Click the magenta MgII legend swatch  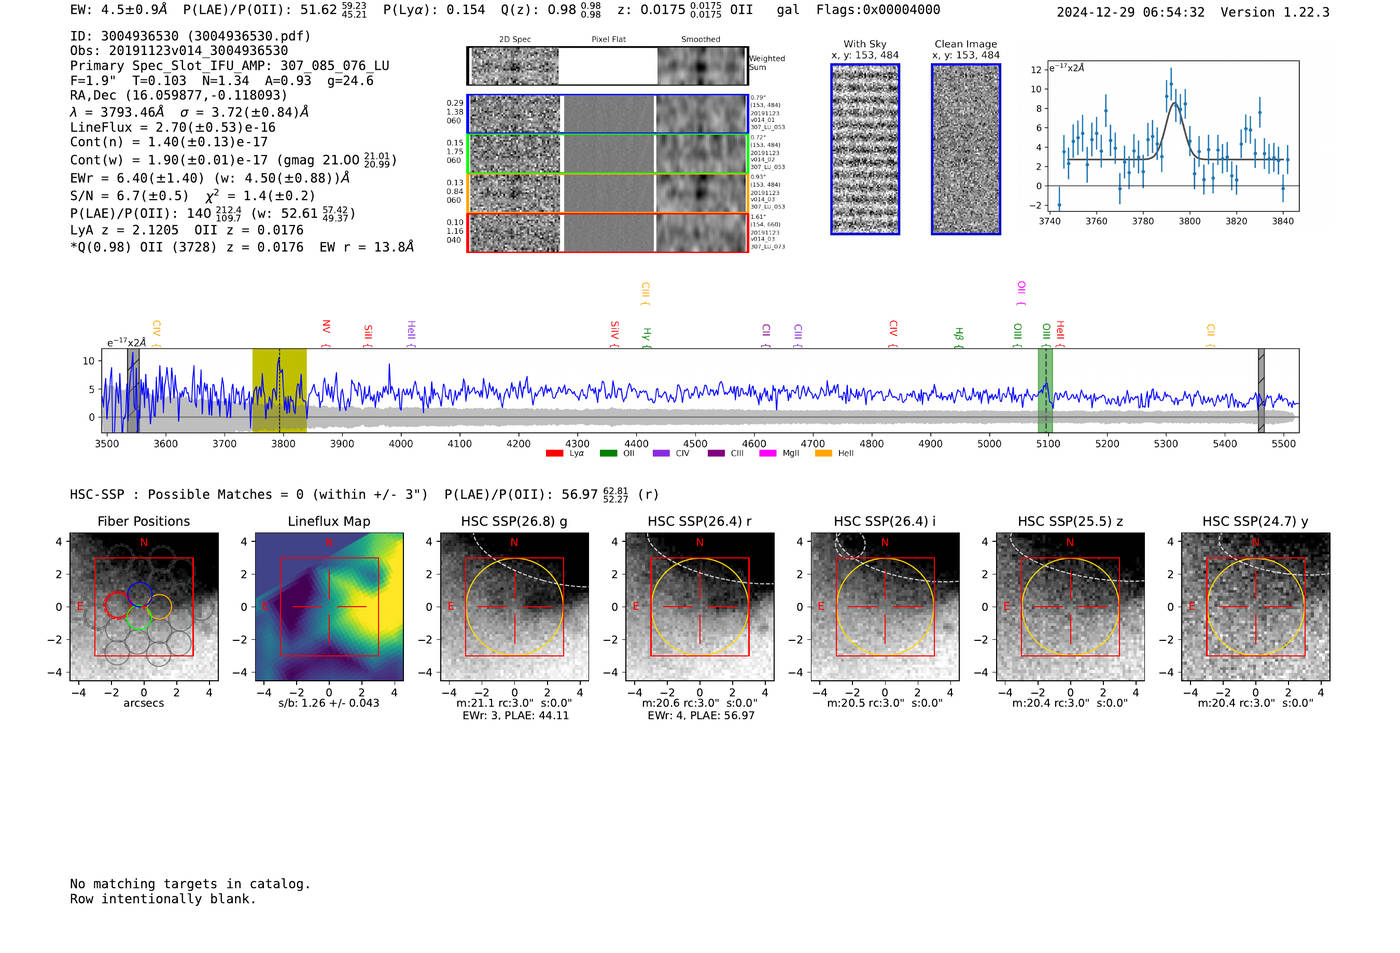click(x=768, y=454)
